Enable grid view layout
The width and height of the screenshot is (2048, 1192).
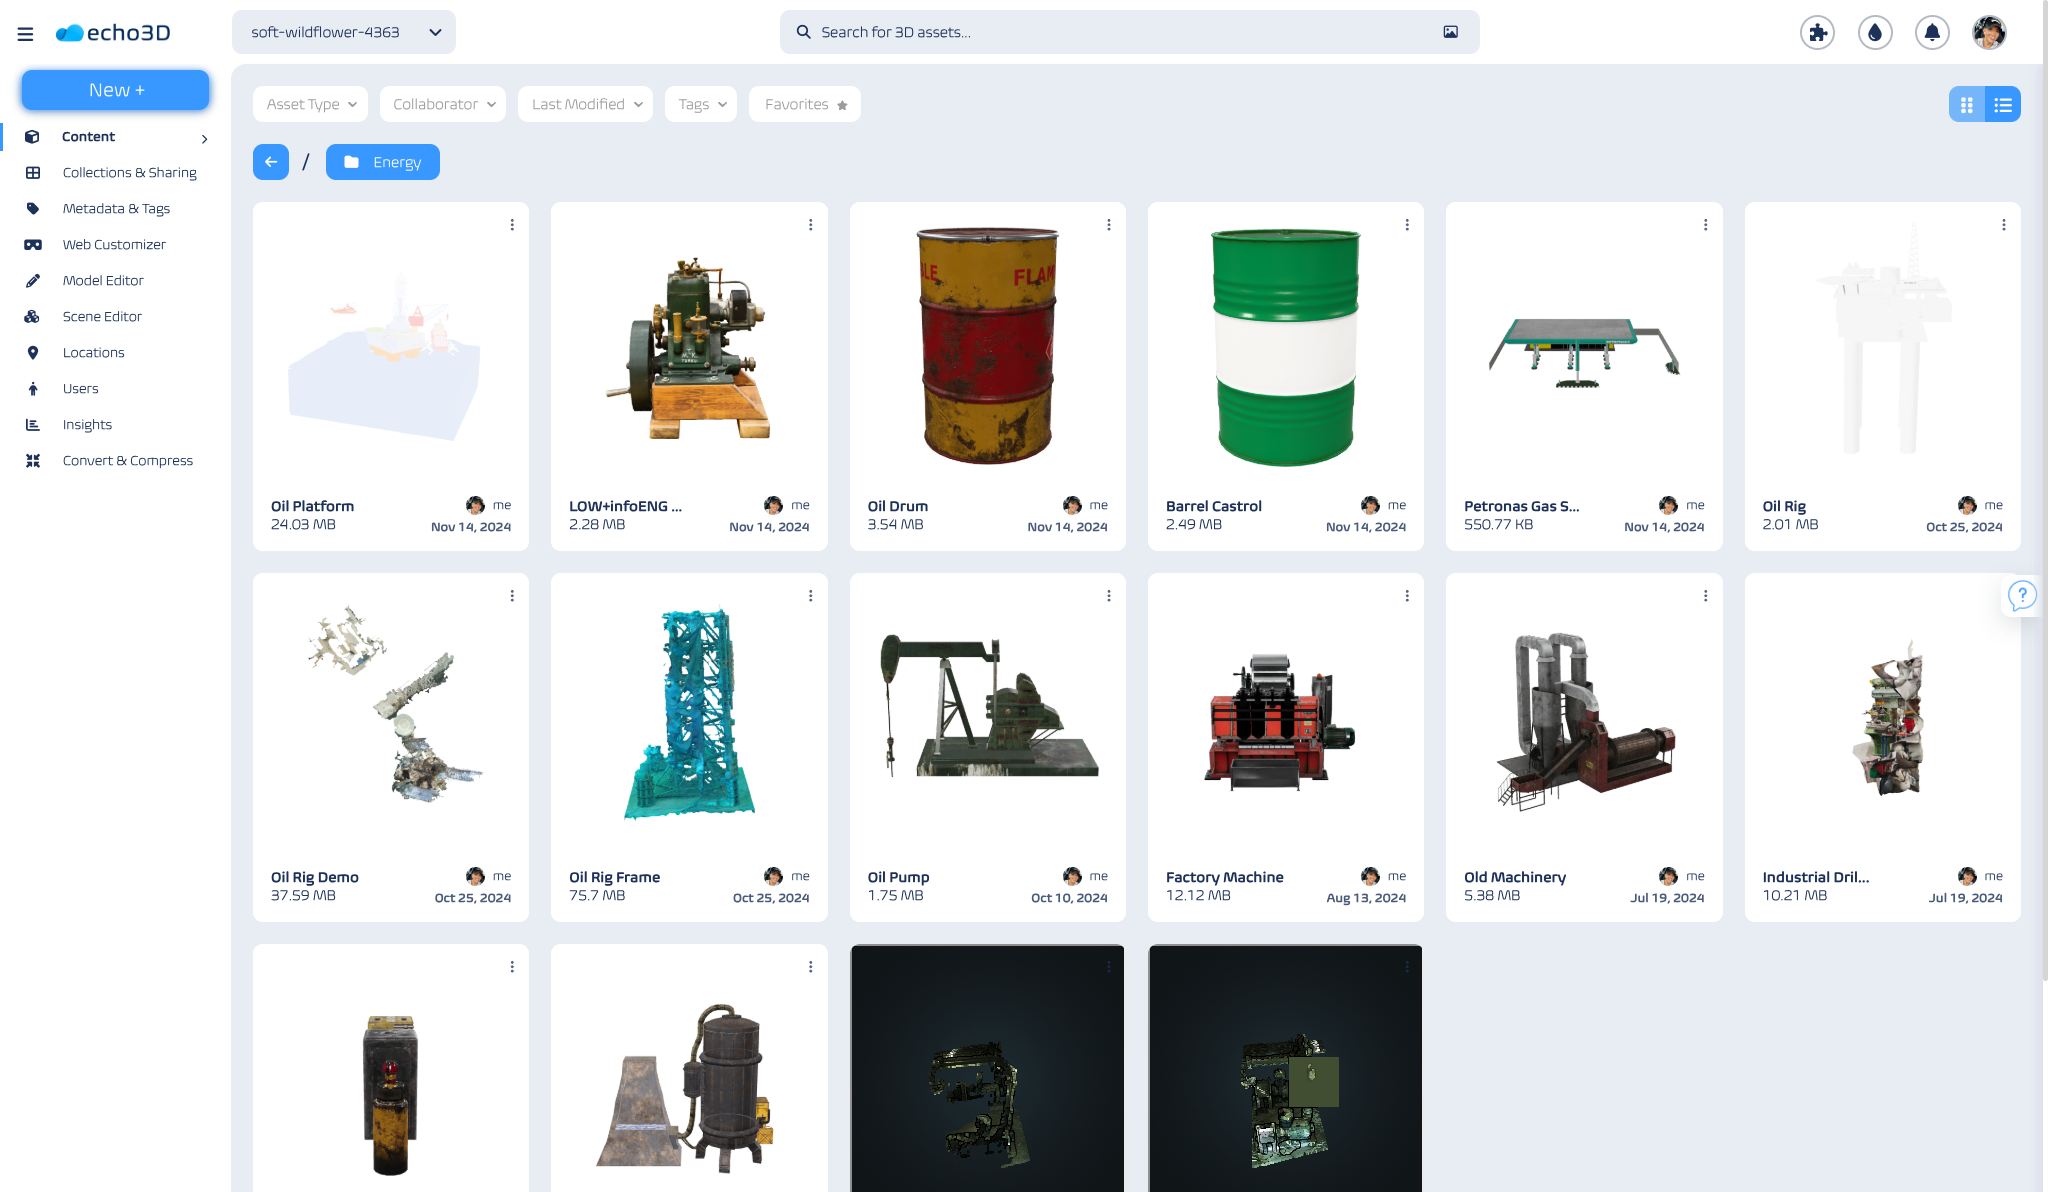[x=1967, y=103]
